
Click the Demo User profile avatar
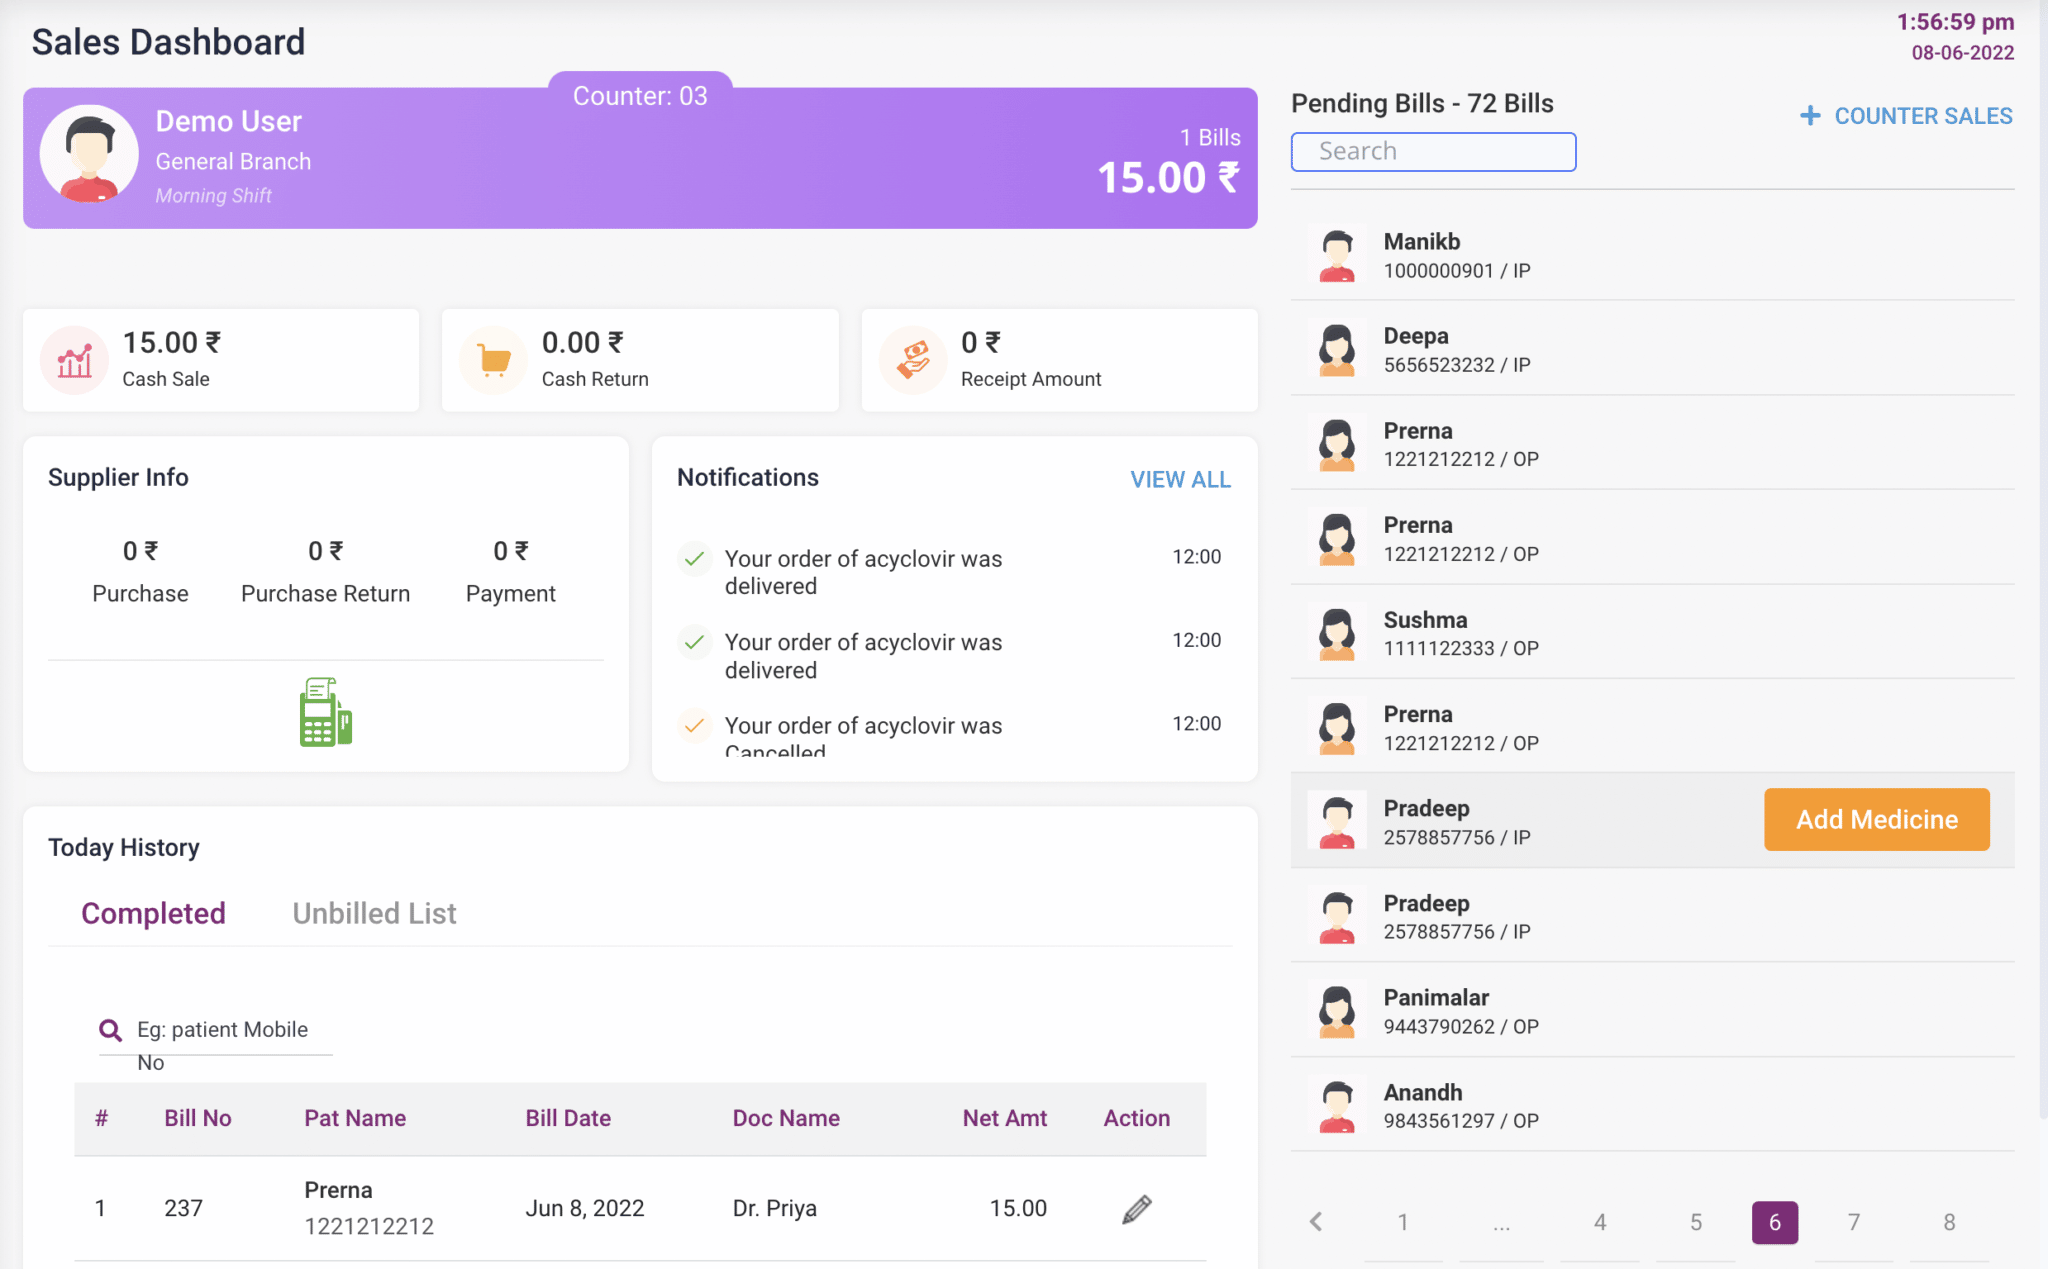pos(90,155)
